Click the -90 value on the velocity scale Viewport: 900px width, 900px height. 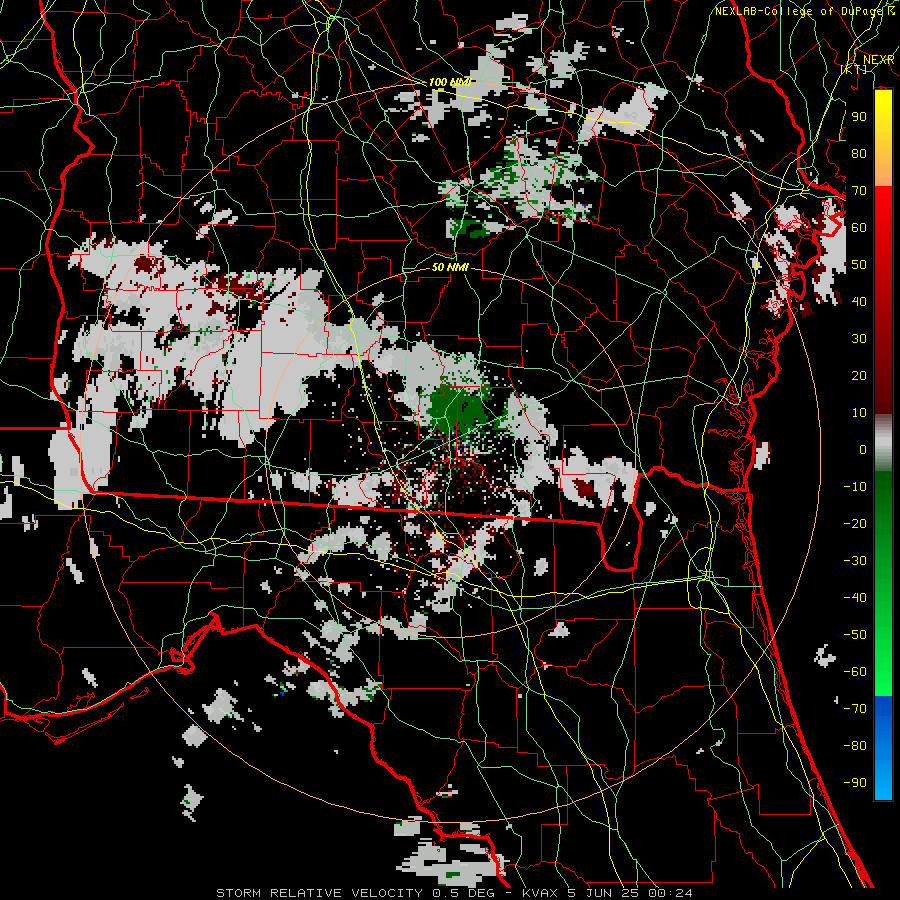point(855,783)
